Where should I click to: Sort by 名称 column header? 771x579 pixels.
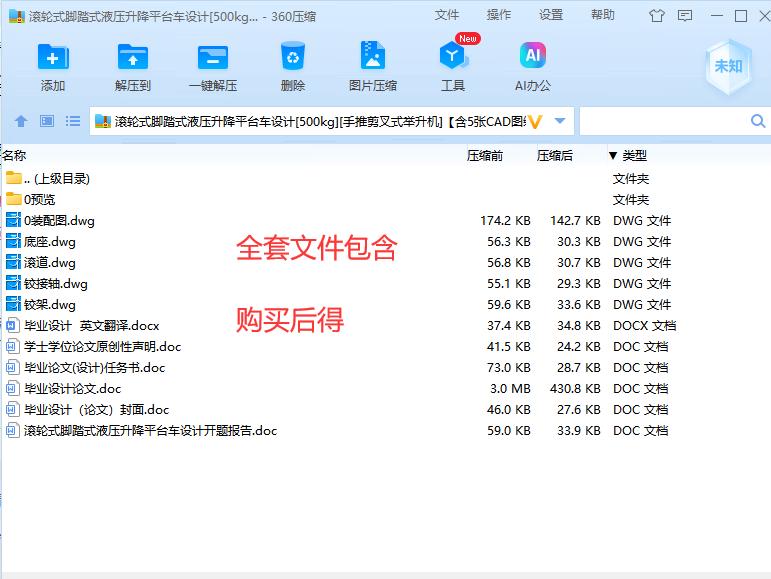14,156
